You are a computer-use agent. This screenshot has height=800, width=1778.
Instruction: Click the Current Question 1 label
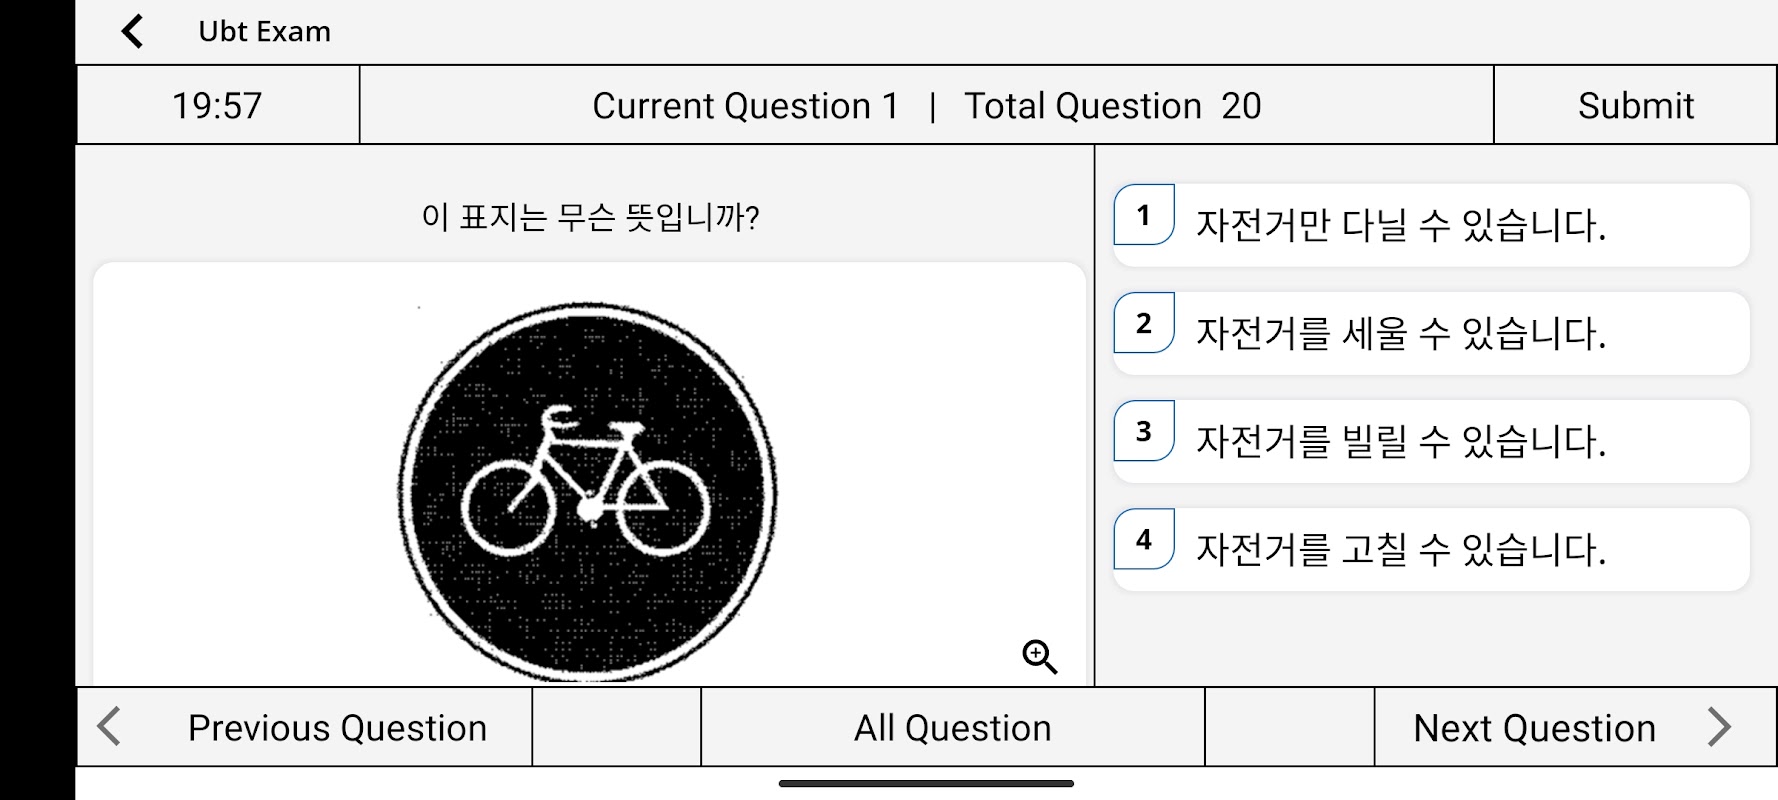coord(745,106)
